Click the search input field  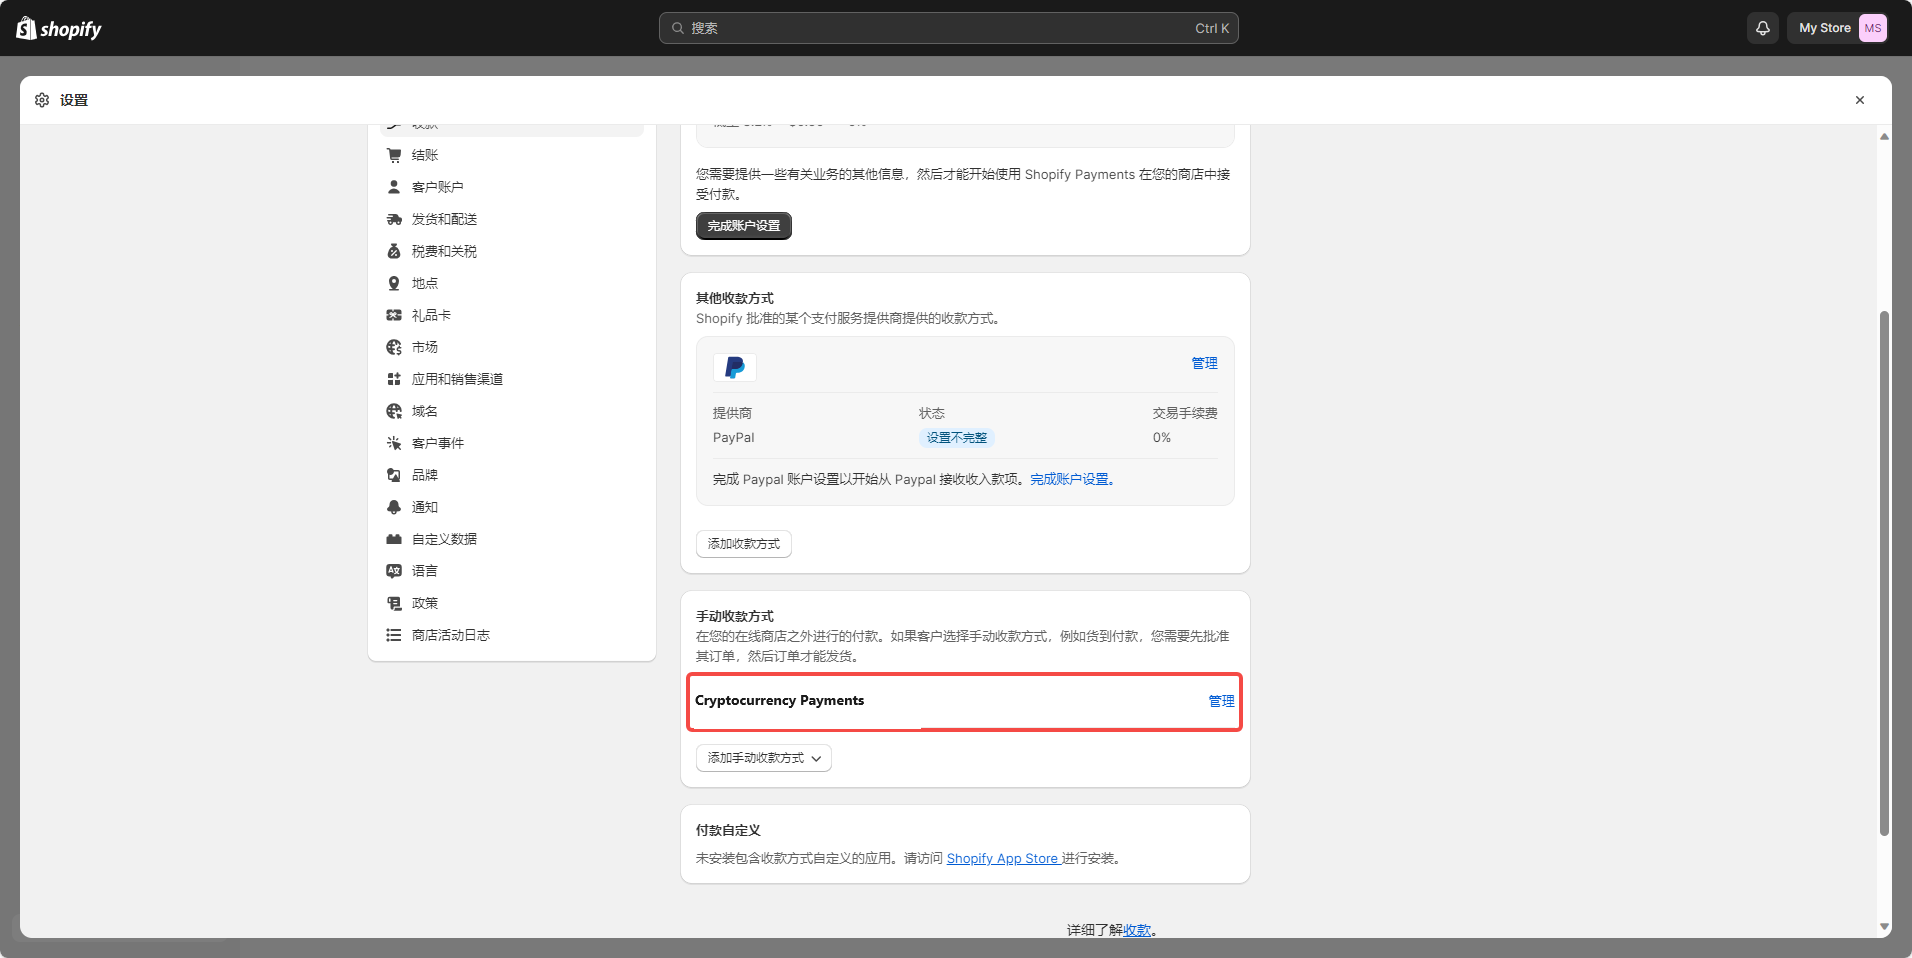(x=948, y=28)
